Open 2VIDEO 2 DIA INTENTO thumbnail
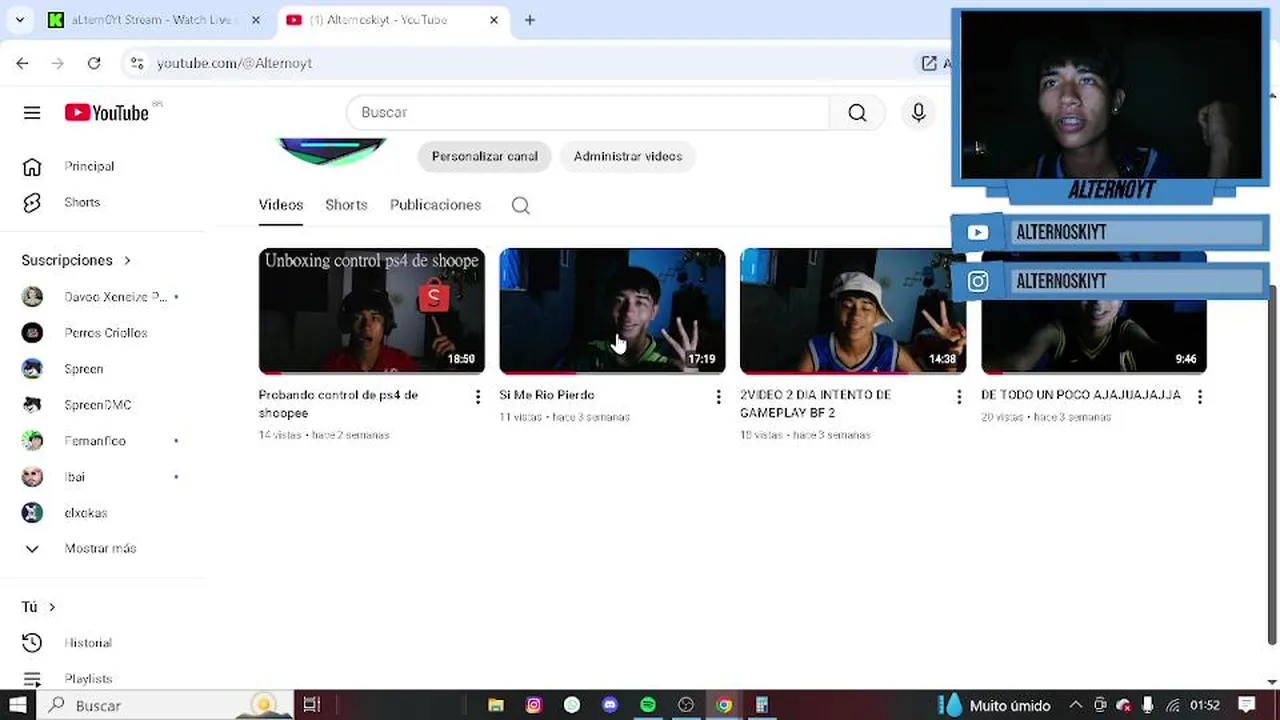The width and height of the screenshot is (1280, 720). click(x=853, y=311)
